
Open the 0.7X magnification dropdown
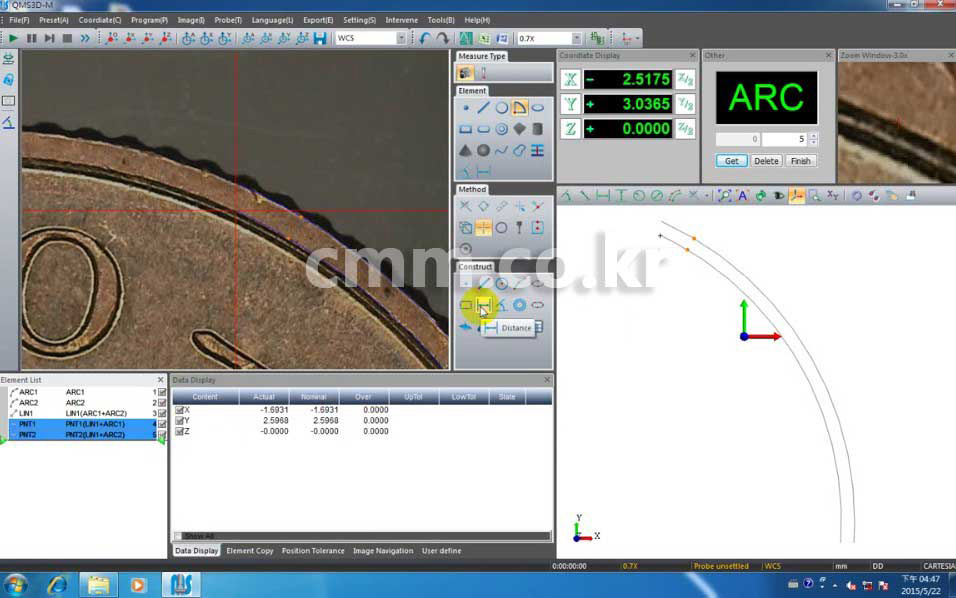[576, 38]
